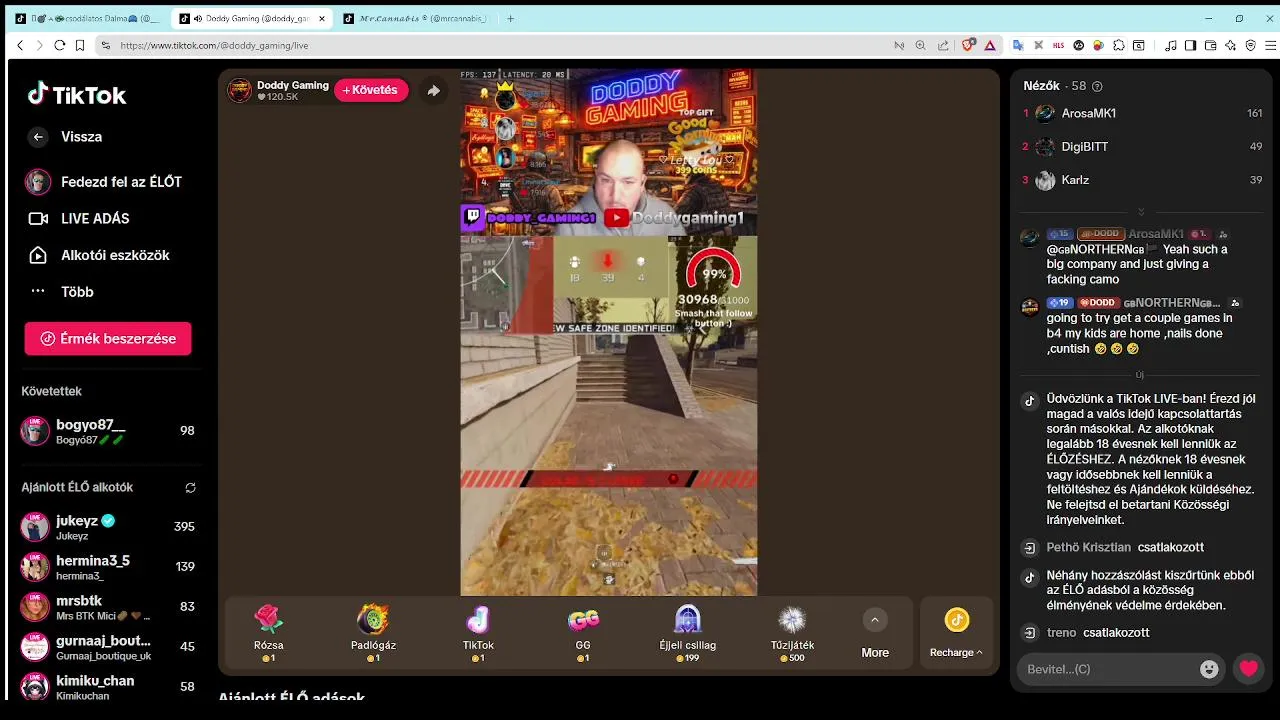Open Fedezd fel az ÉLŐT
Image resolution: width=1280 pixels, height=720 pixels.
[104, 182]
